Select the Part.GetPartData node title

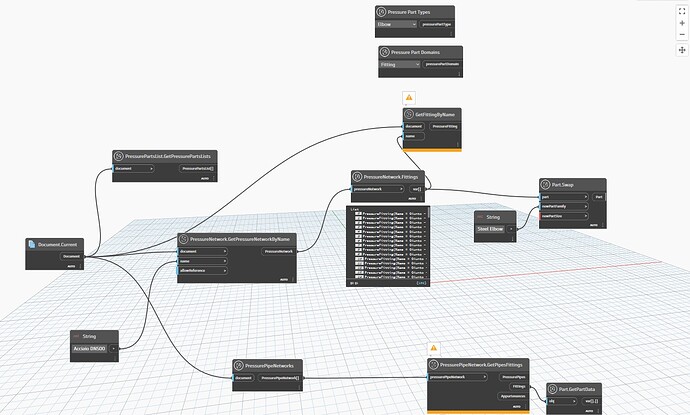tap(576, 389)
